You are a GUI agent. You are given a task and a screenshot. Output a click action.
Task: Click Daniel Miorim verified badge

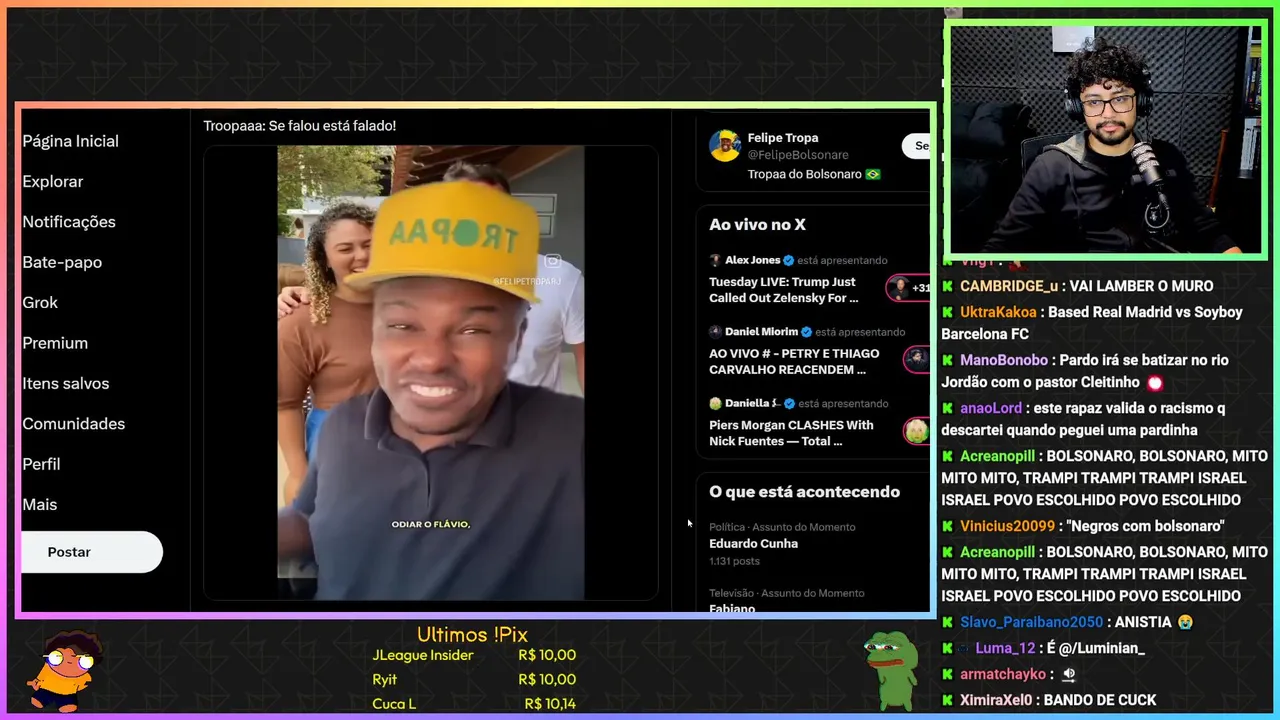click(x=806, y=332)
